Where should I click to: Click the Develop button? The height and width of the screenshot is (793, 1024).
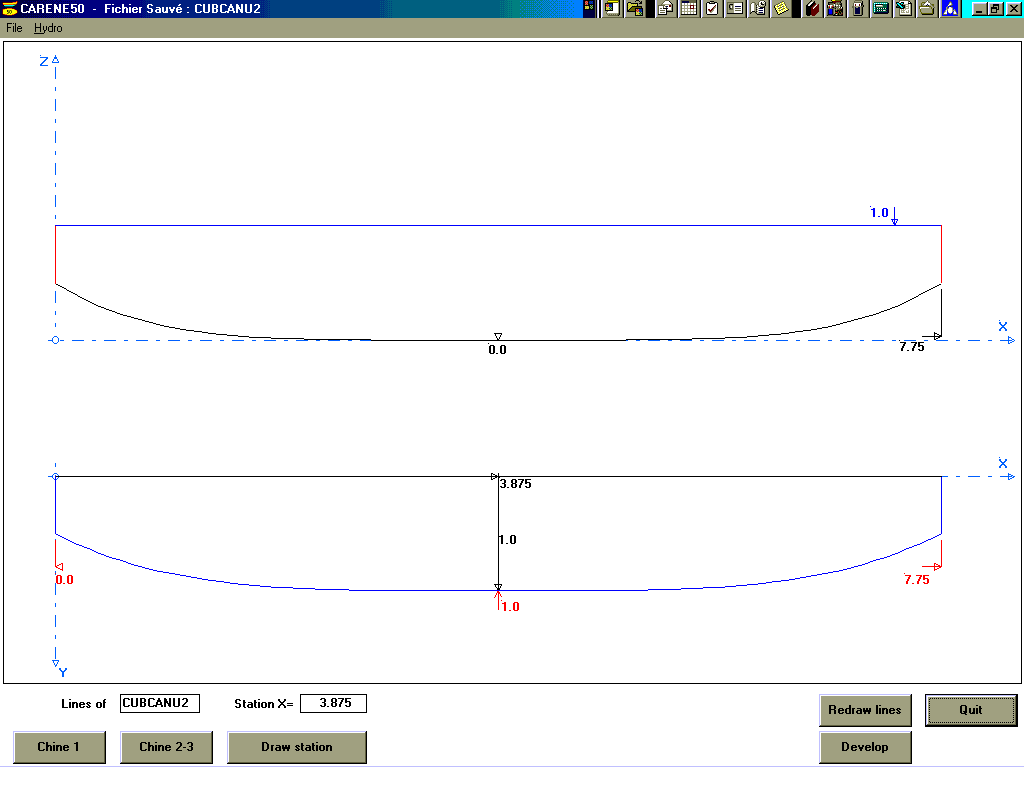(x=865, y=747)
